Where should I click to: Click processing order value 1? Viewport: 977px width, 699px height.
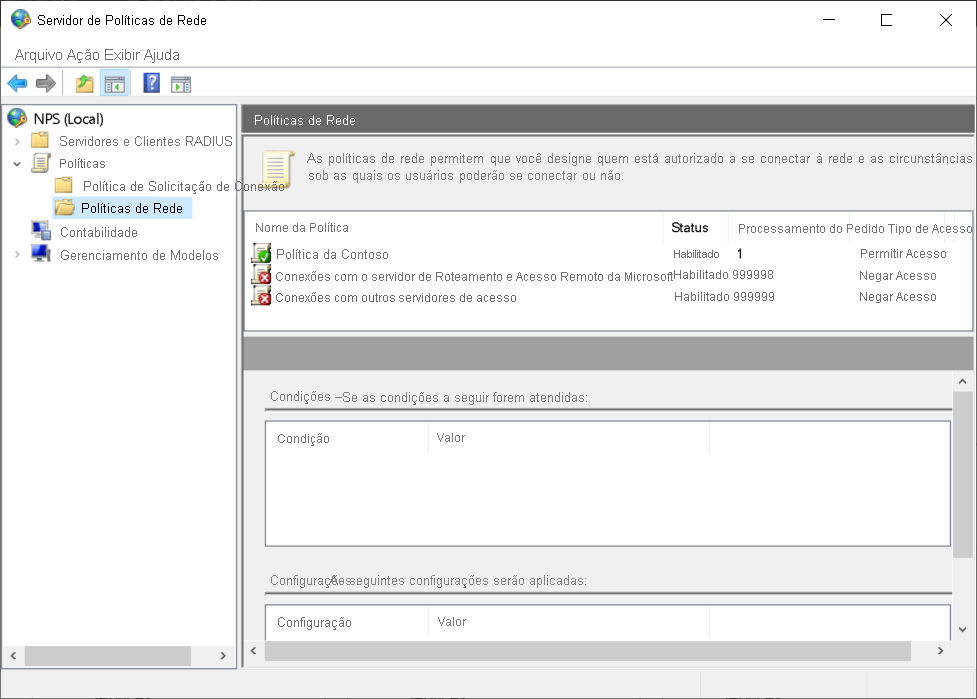pos(740,254)
